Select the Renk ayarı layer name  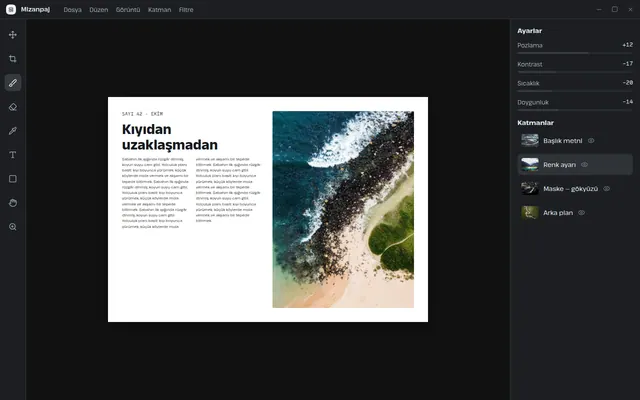click(559, 165)
